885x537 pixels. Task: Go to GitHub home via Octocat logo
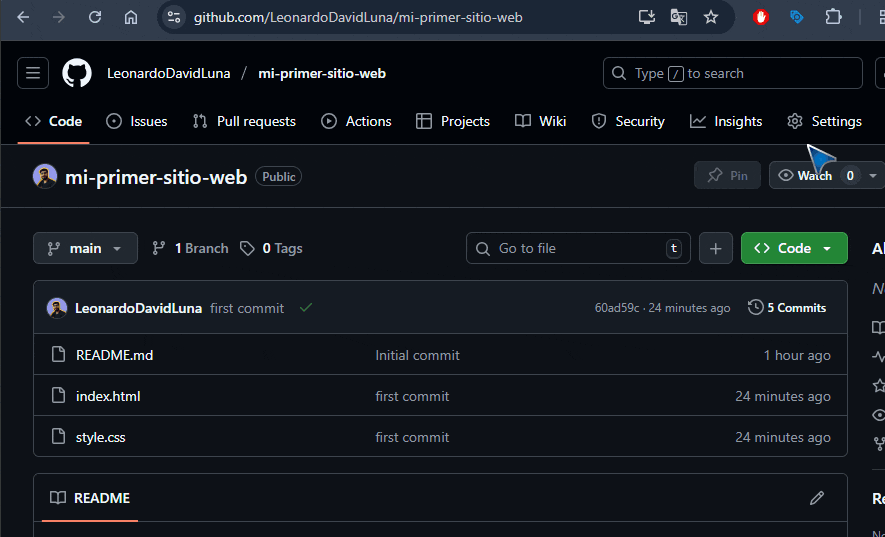[77, 73]
